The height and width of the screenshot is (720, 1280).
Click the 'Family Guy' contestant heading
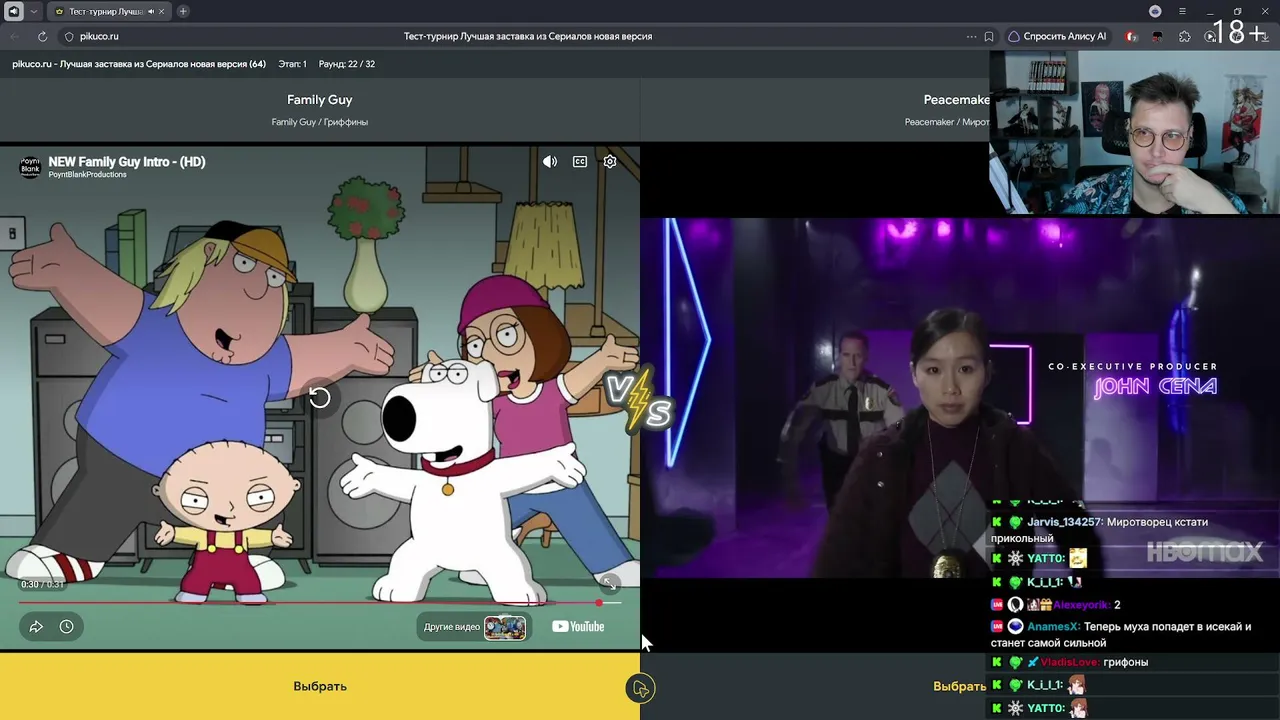pos(320,100)
